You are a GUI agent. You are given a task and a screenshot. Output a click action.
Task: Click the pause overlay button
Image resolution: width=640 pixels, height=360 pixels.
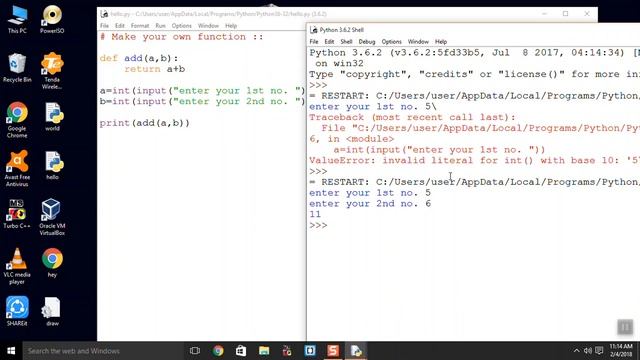click(x=625, y=327)
